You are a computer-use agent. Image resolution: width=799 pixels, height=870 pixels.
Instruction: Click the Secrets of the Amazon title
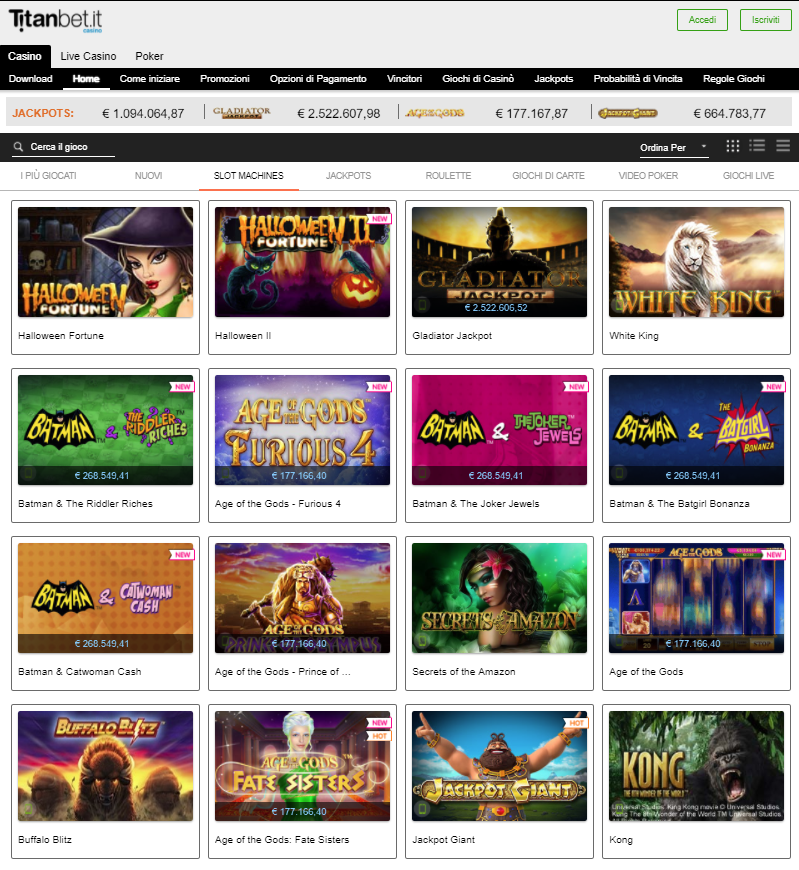click(464, 671)
